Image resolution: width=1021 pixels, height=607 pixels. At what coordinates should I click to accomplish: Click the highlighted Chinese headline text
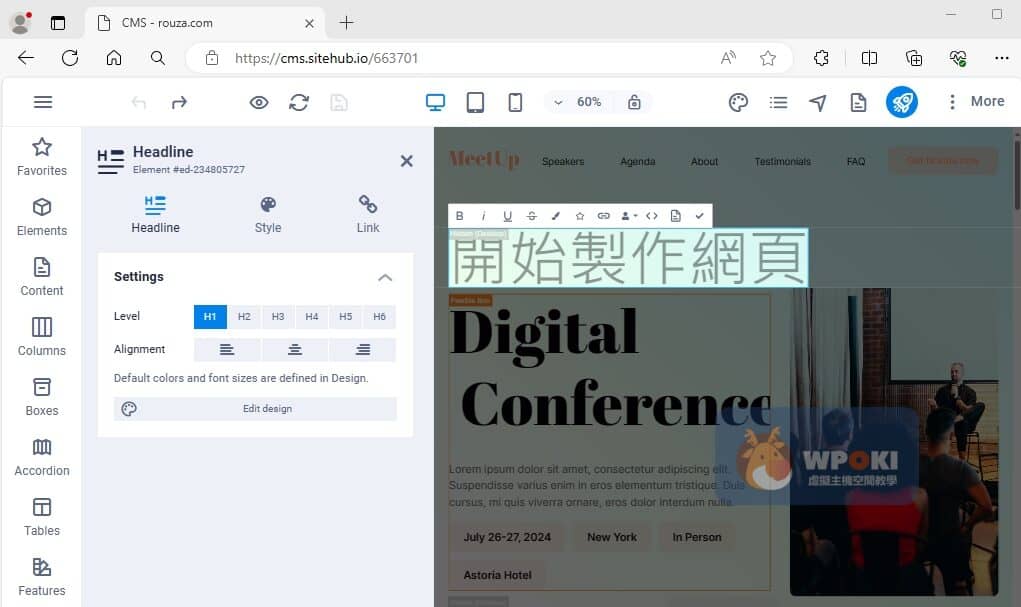pyautogui.click(x=628, y=259)
